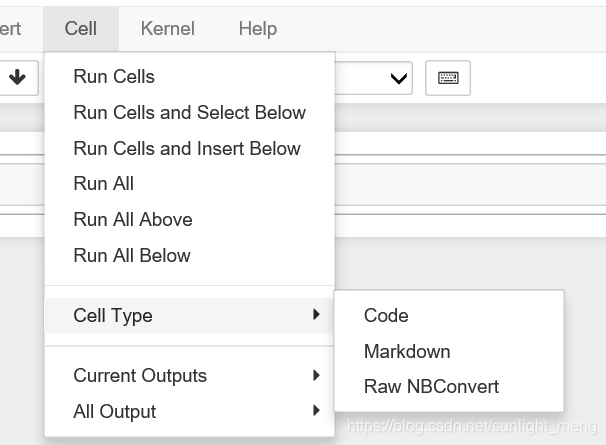The height and width of the screenshot is (445, 606).
Task: Choose Run Cells and Select Below
Action: tap(189, 113)
